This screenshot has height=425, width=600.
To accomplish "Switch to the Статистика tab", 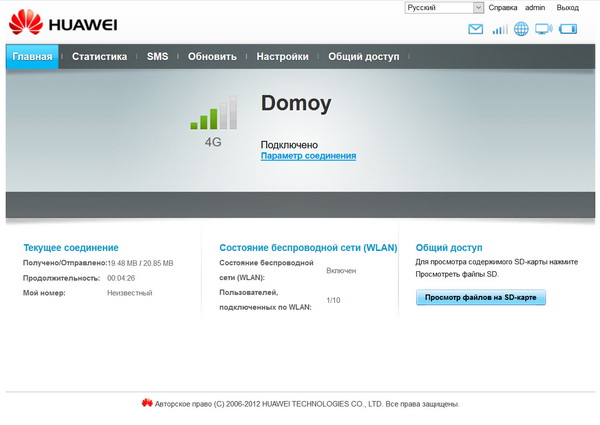I will (x=99, y=57).
